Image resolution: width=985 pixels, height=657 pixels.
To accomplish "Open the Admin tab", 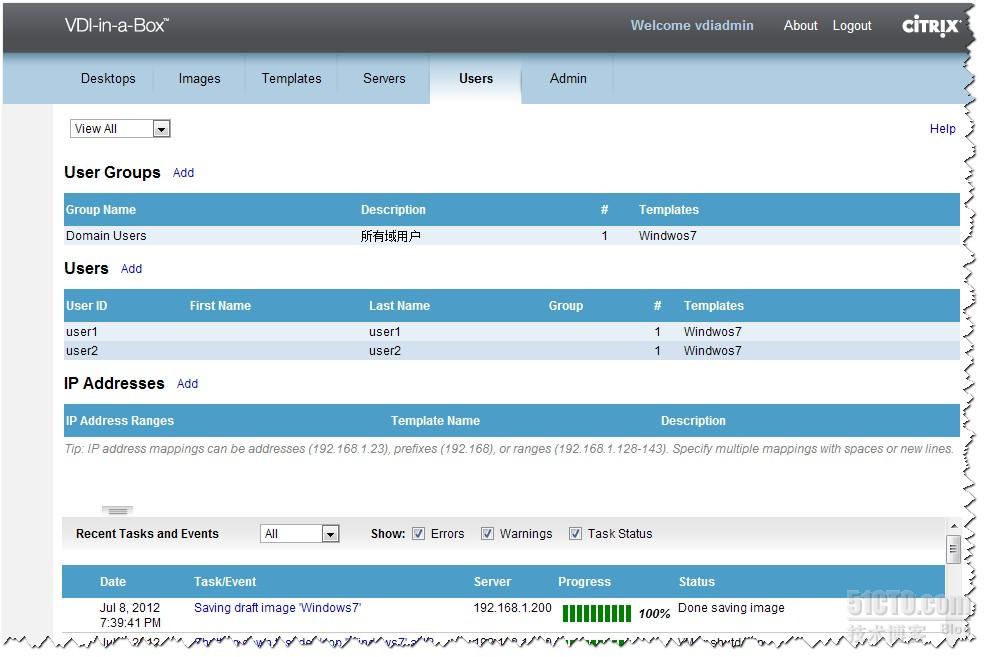I will (568, 79).
